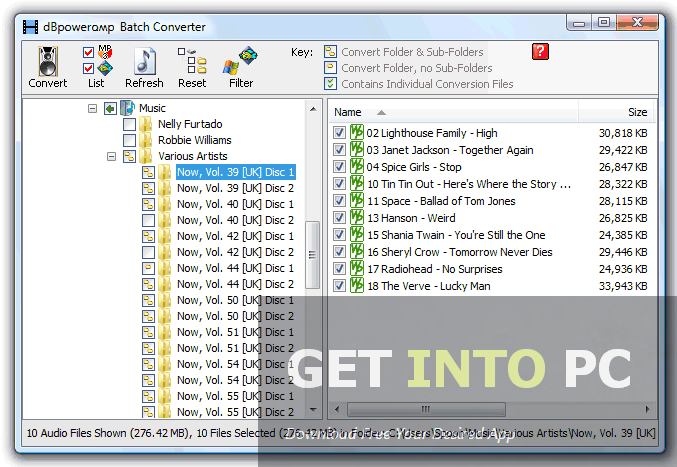Click file icon of 02 Lighthouse Family - High
The image size is (677, 467).
click(357, 133)
